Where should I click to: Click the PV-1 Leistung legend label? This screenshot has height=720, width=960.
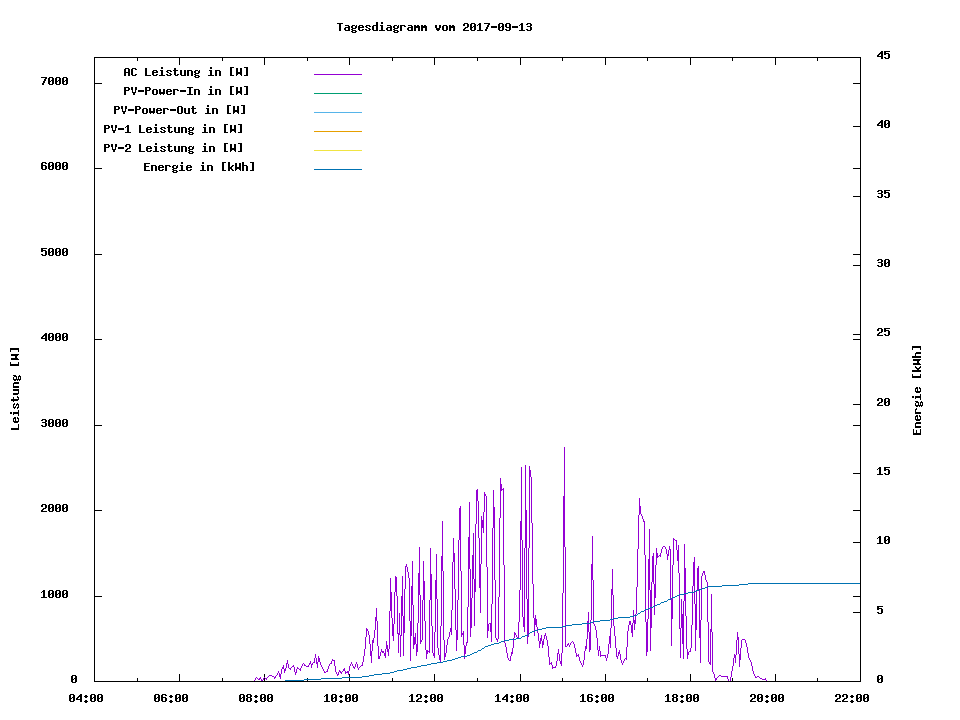tap(173, 129)
